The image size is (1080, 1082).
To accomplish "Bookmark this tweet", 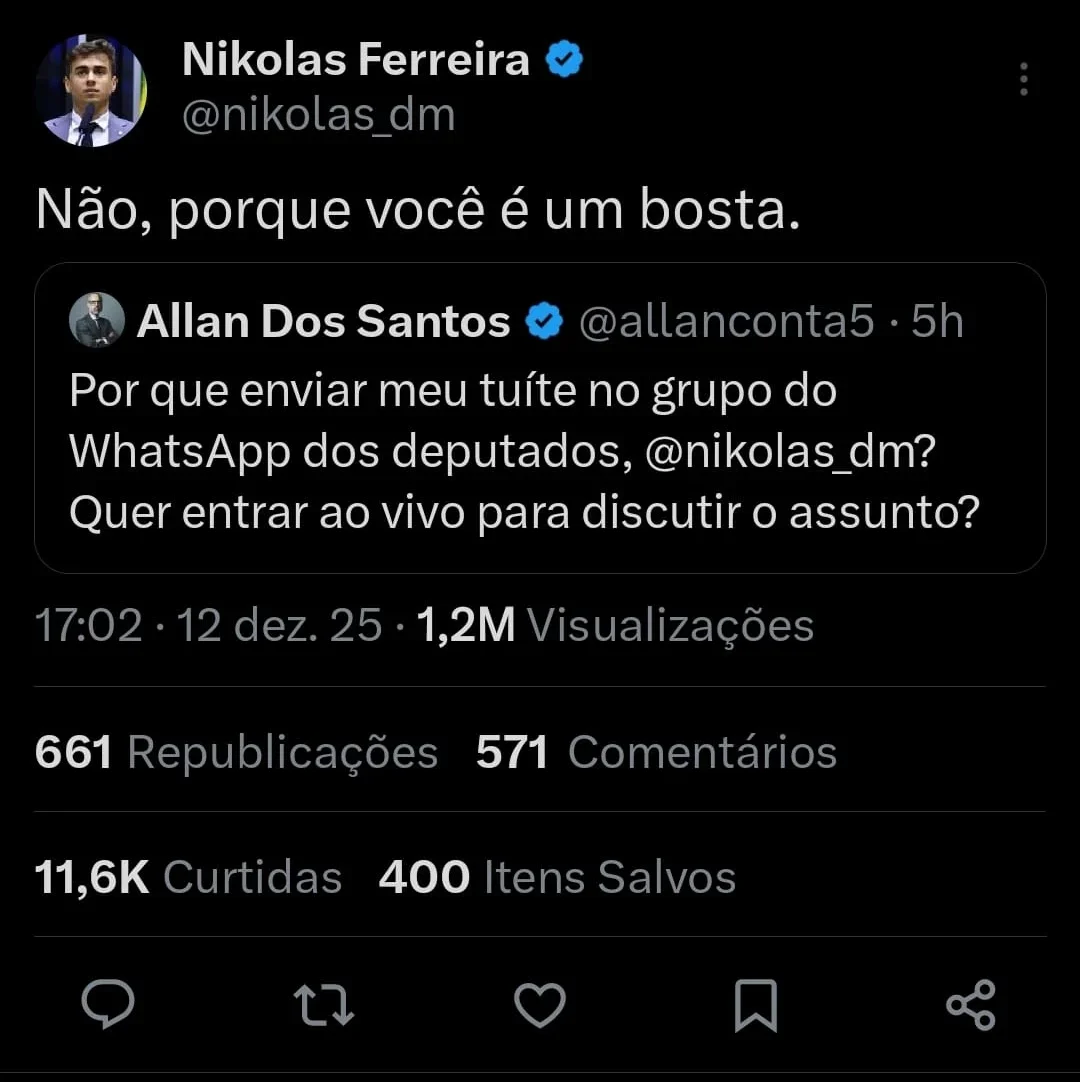I will point(757,1007).
